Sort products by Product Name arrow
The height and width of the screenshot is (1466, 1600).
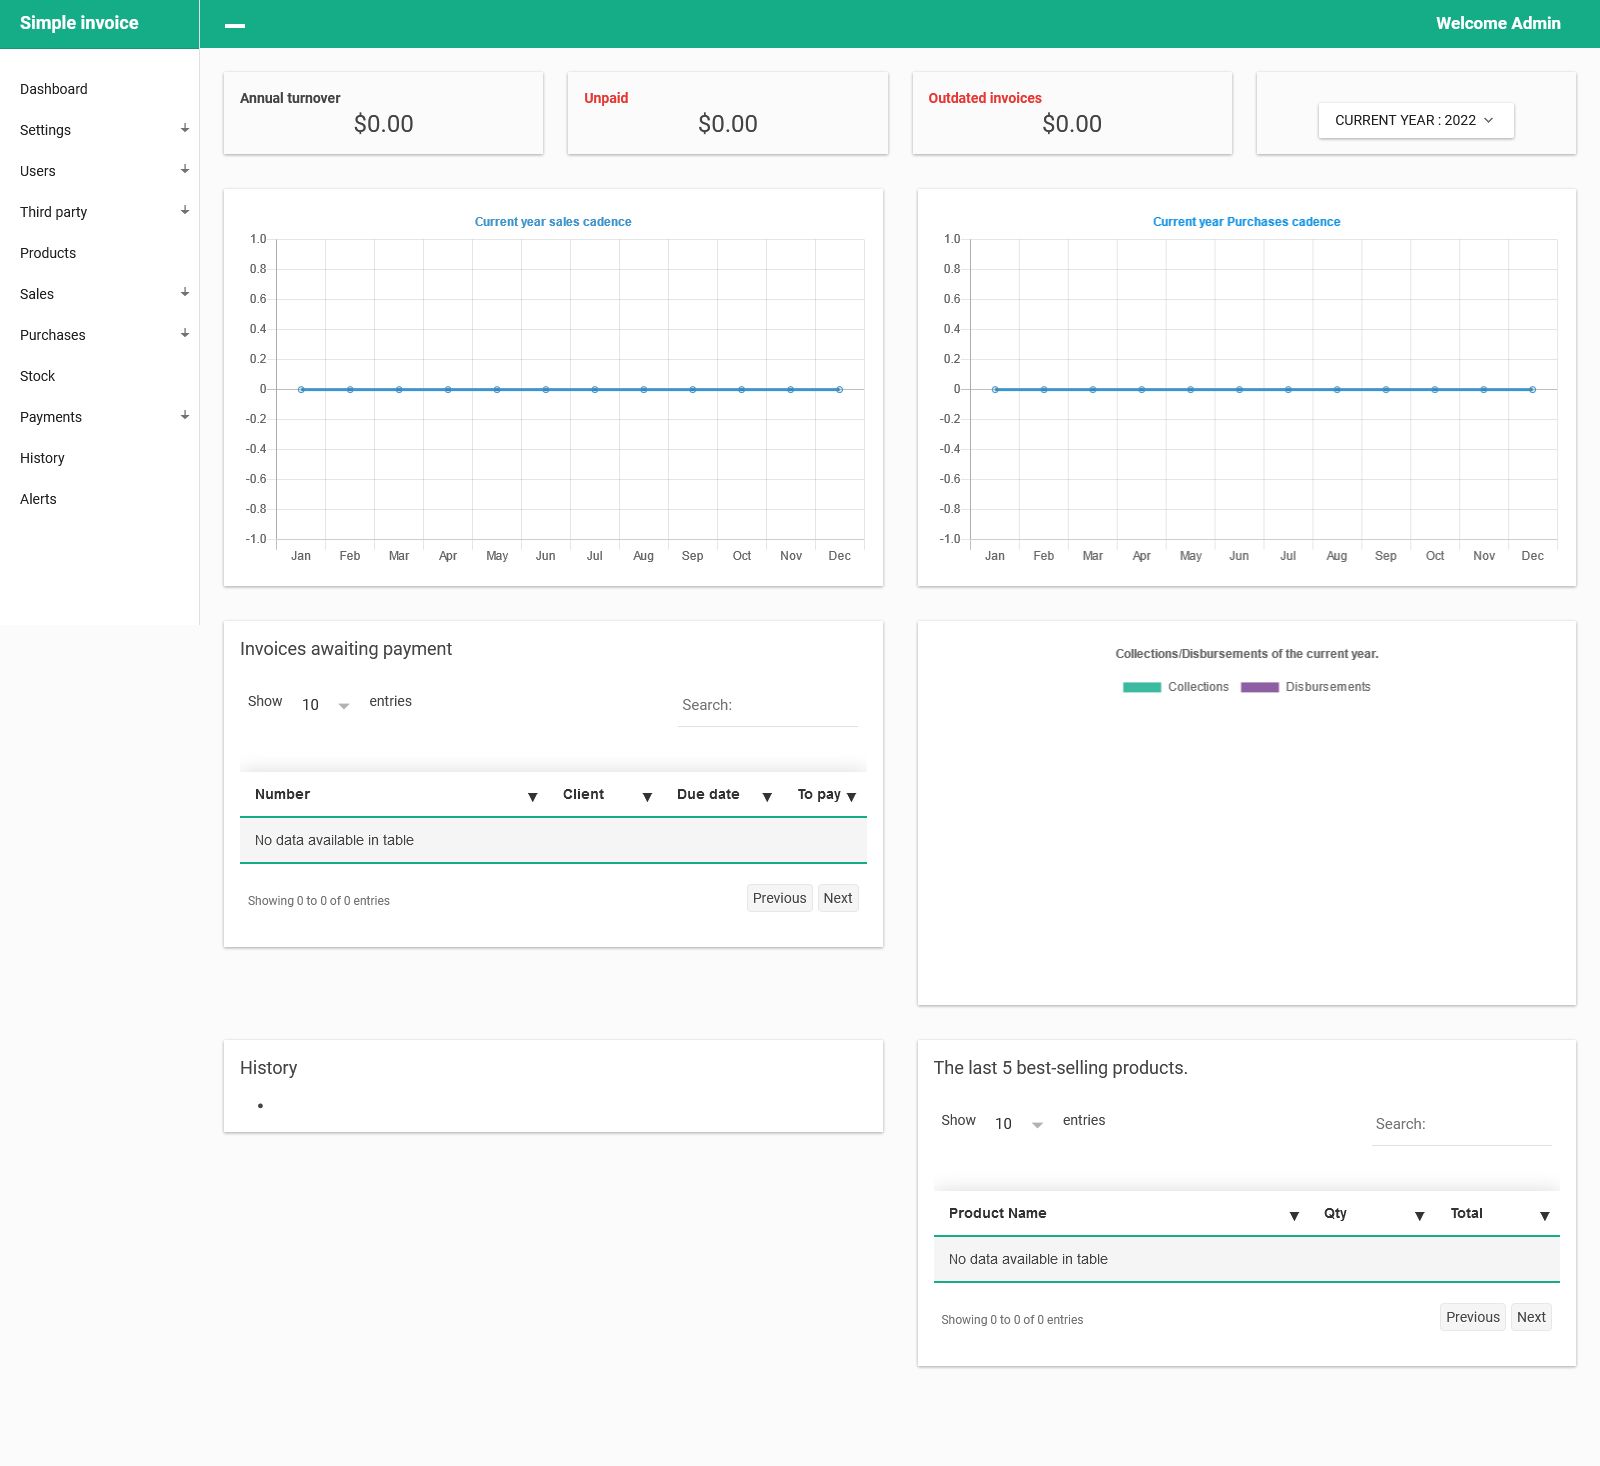click(x=1294, y=1216)
